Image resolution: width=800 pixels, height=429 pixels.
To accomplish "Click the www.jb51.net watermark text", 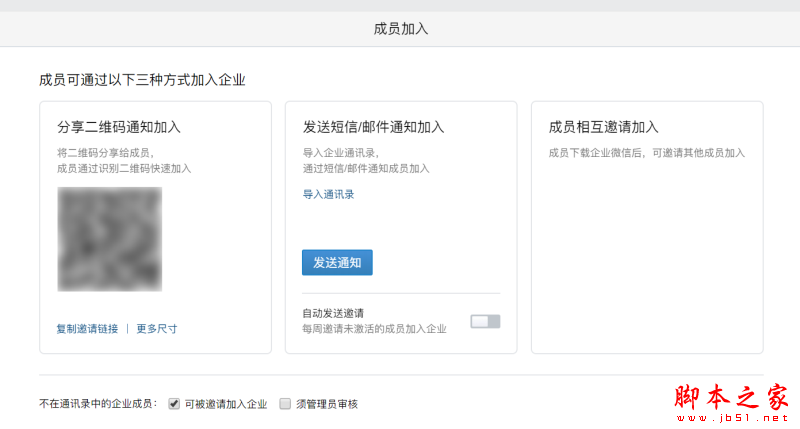I will click(733, 418).
